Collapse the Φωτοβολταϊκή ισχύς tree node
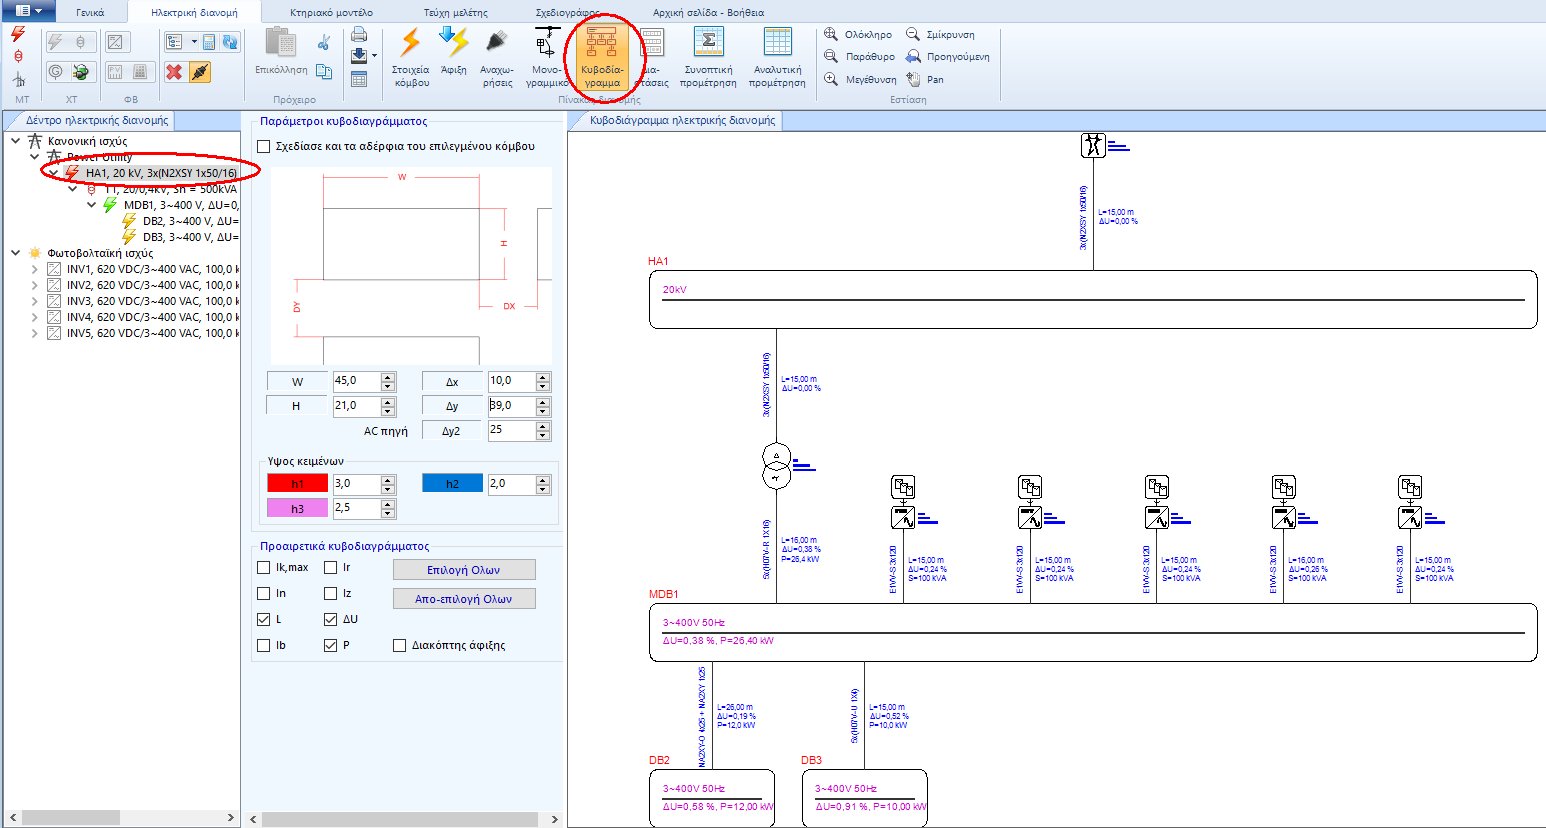The image size is (1546, 828). coord(16,253)
